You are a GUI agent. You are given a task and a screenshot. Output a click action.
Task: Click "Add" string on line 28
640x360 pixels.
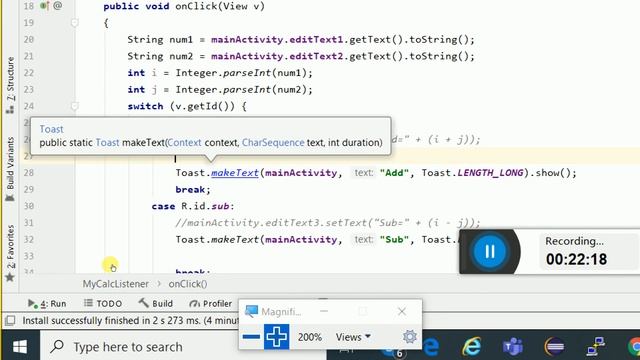(394, 173)
